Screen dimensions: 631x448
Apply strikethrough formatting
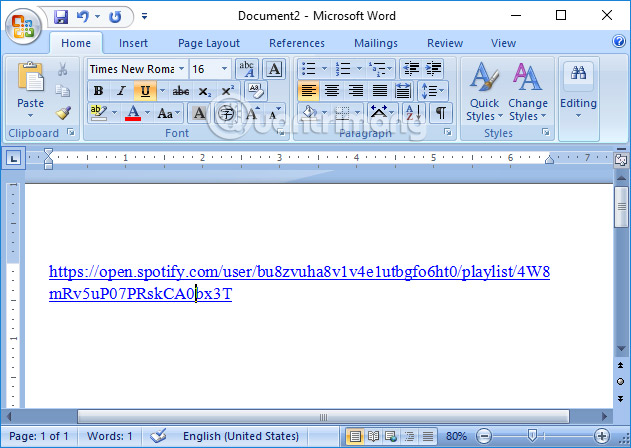(180, 91)
